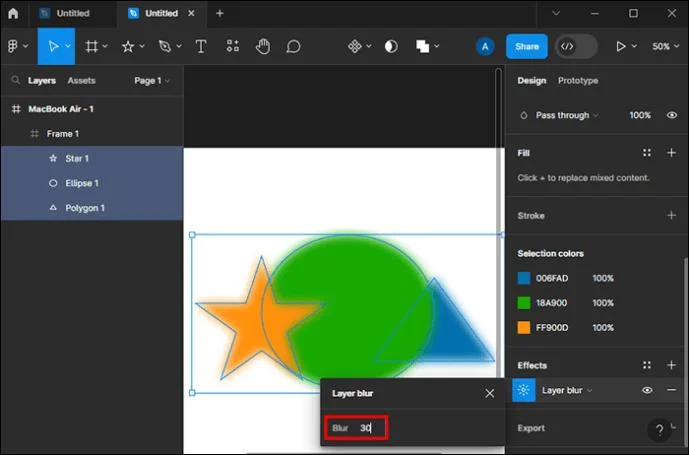Select the Hand tool
This screenshot has width=689, height=455.
pos(263,46)
